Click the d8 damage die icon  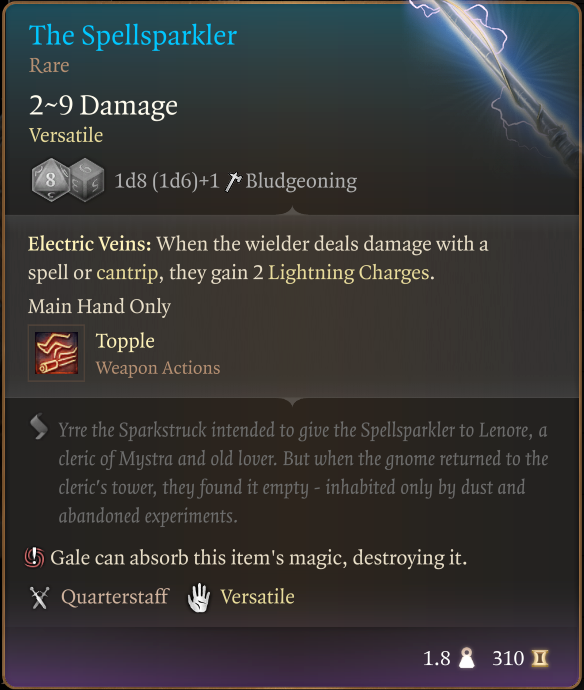[x=50, y=180]
